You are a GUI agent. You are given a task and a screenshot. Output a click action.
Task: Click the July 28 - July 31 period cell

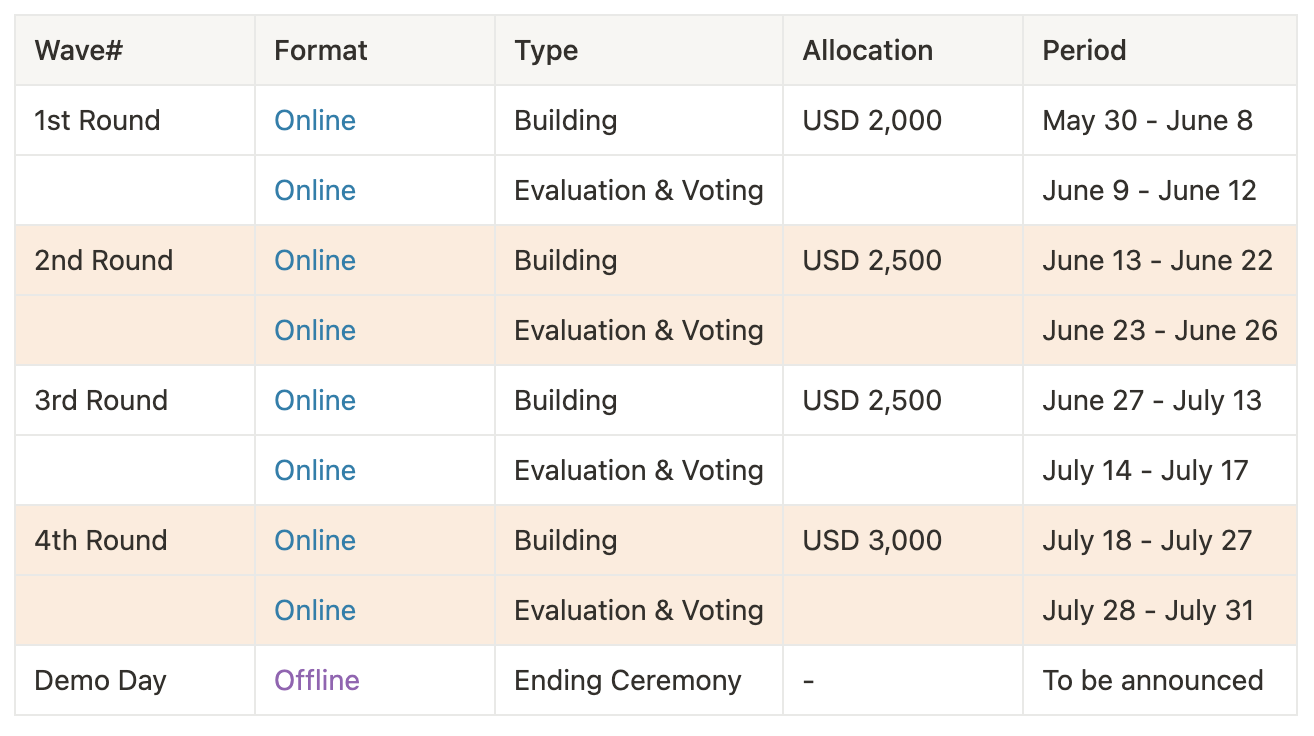[x=1147, y=611]
